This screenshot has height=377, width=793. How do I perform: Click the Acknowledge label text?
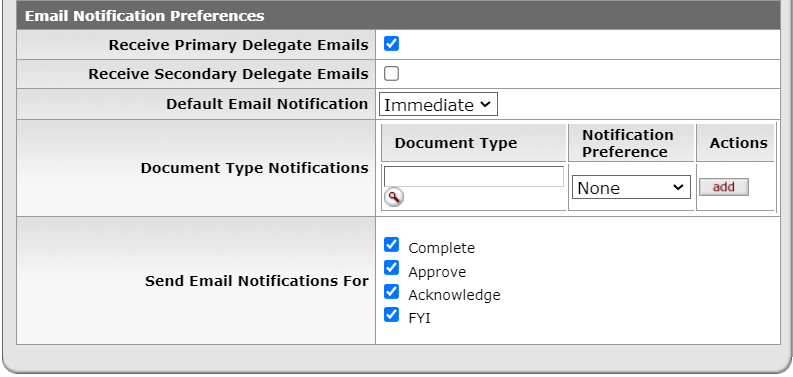point(454,295)
